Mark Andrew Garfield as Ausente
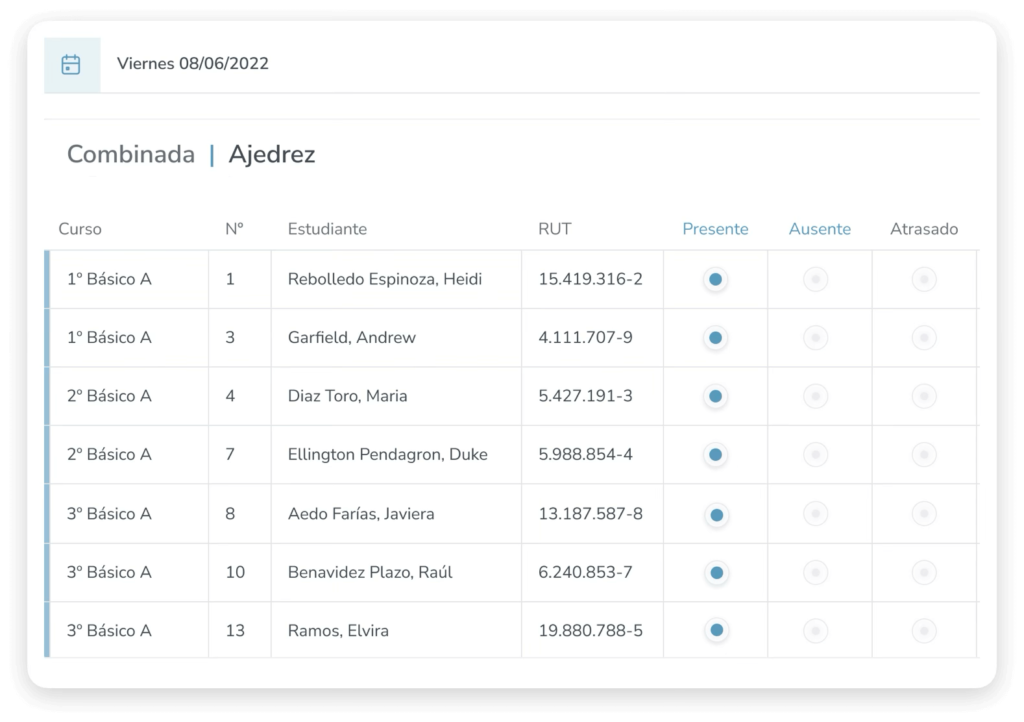 tap(816, 338)
